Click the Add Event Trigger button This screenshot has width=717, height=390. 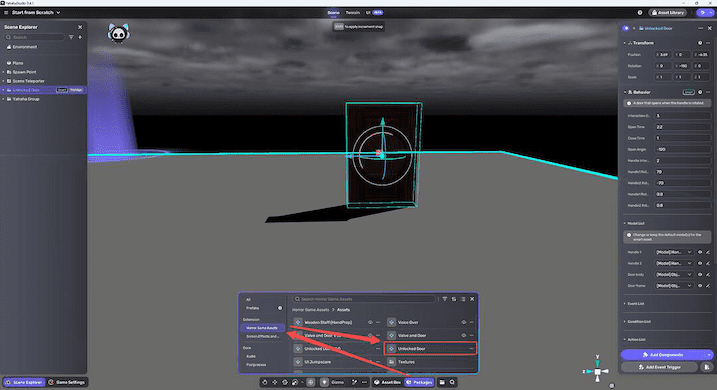[659, 367]
